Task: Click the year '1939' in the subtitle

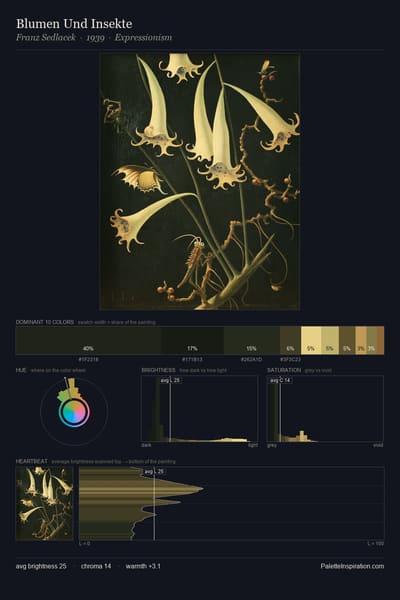Action: [95, 38]
